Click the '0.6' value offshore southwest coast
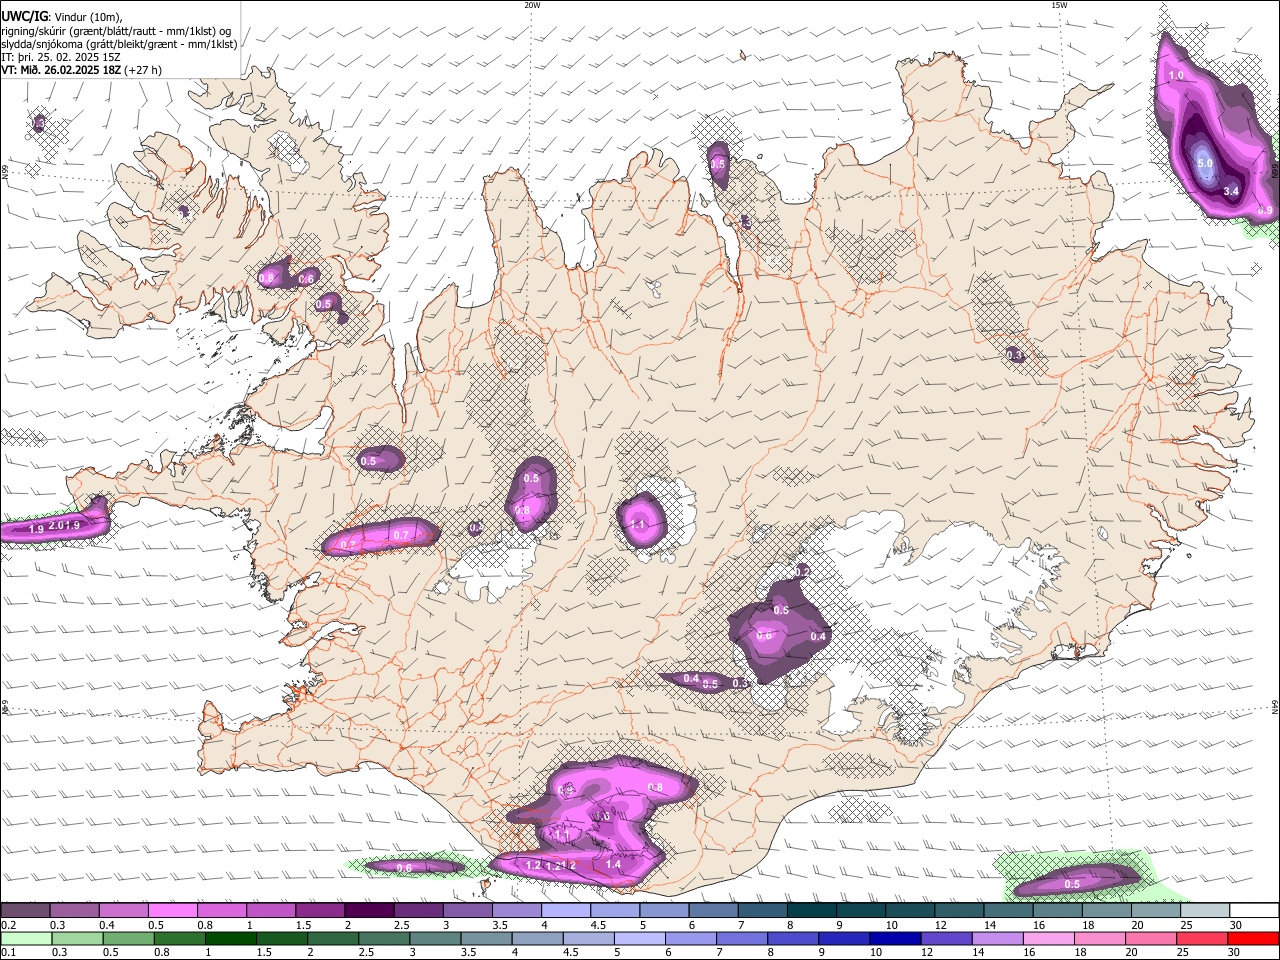This screenshot has width=1280, height=960. [404, 868]
